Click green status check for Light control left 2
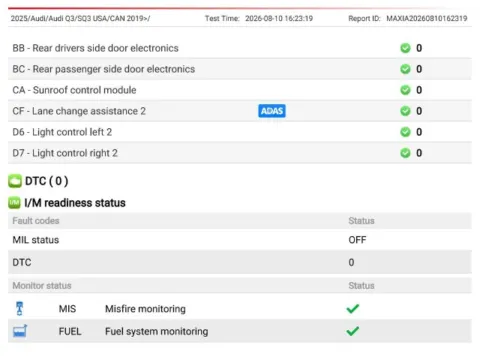The height and width of the screenshot is (360, 480). pyautogui.click(x=405, y=132)
